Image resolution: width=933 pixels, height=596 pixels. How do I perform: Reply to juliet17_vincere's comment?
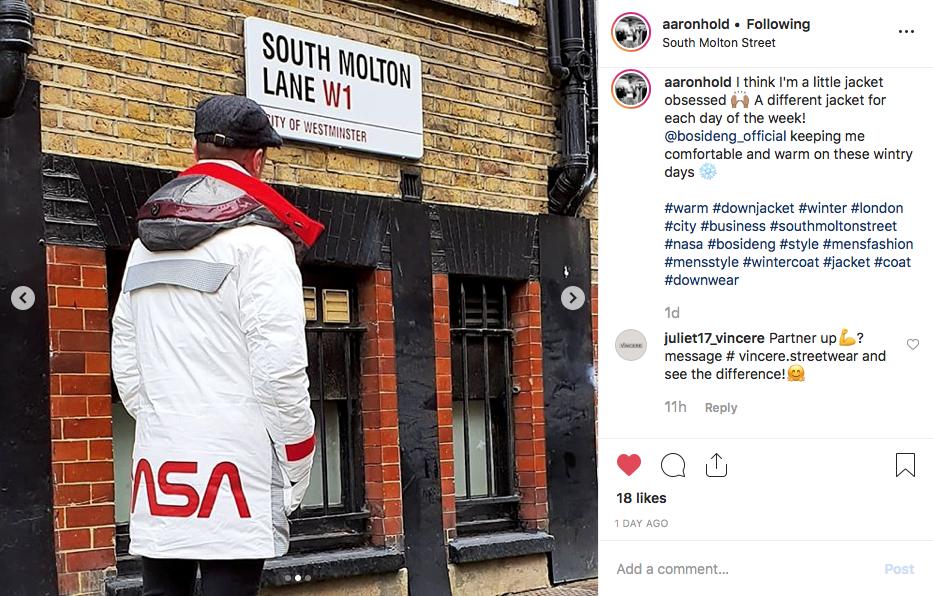pos(721,407)
